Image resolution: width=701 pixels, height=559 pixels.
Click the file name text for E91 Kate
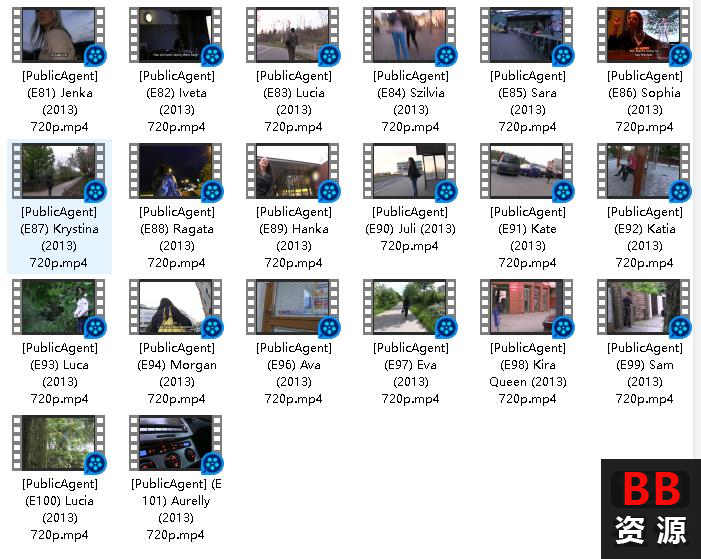tap(528, 237)
